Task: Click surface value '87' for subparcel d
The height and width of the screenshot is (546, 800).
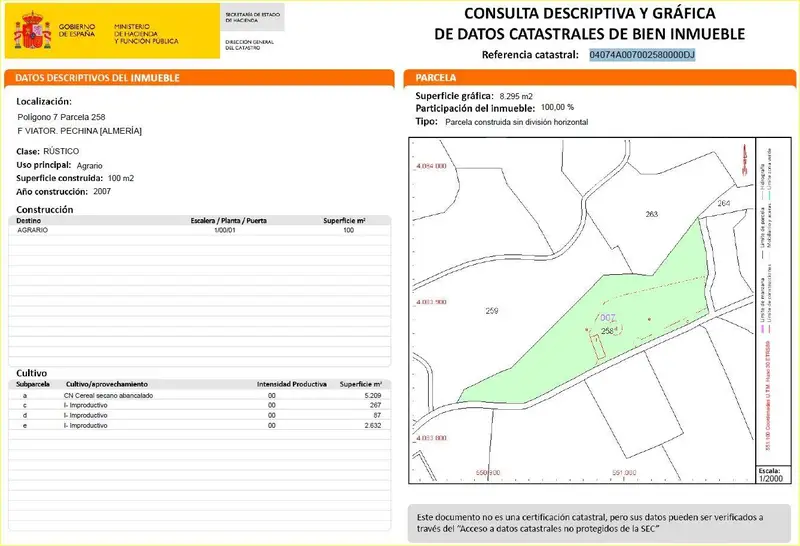Action: tap(377, 415)
